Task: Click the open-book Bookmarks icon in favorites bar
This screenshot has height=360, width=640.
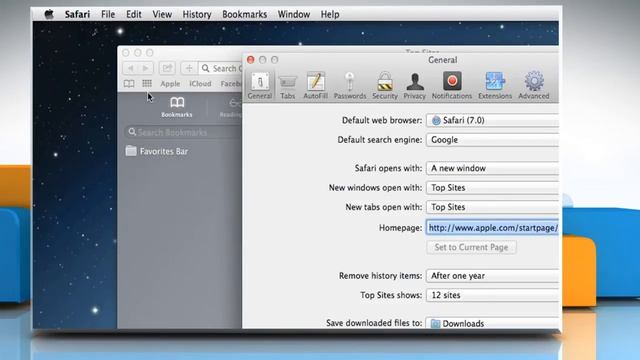Action: 129,84
